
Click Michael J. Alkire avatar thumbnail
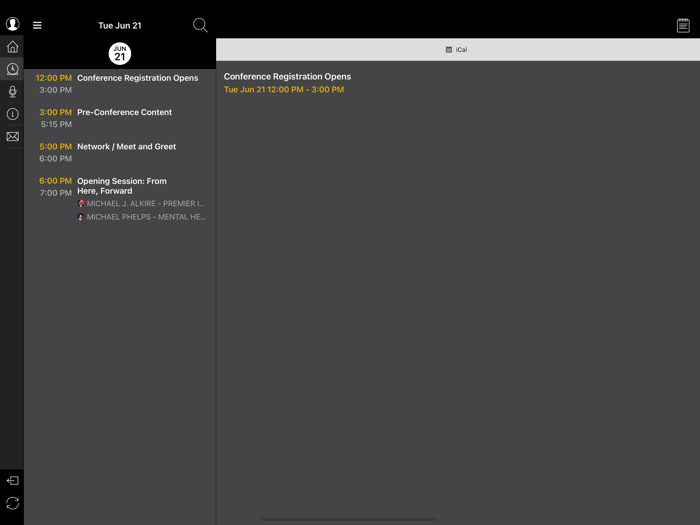click(x=81, y=204)
